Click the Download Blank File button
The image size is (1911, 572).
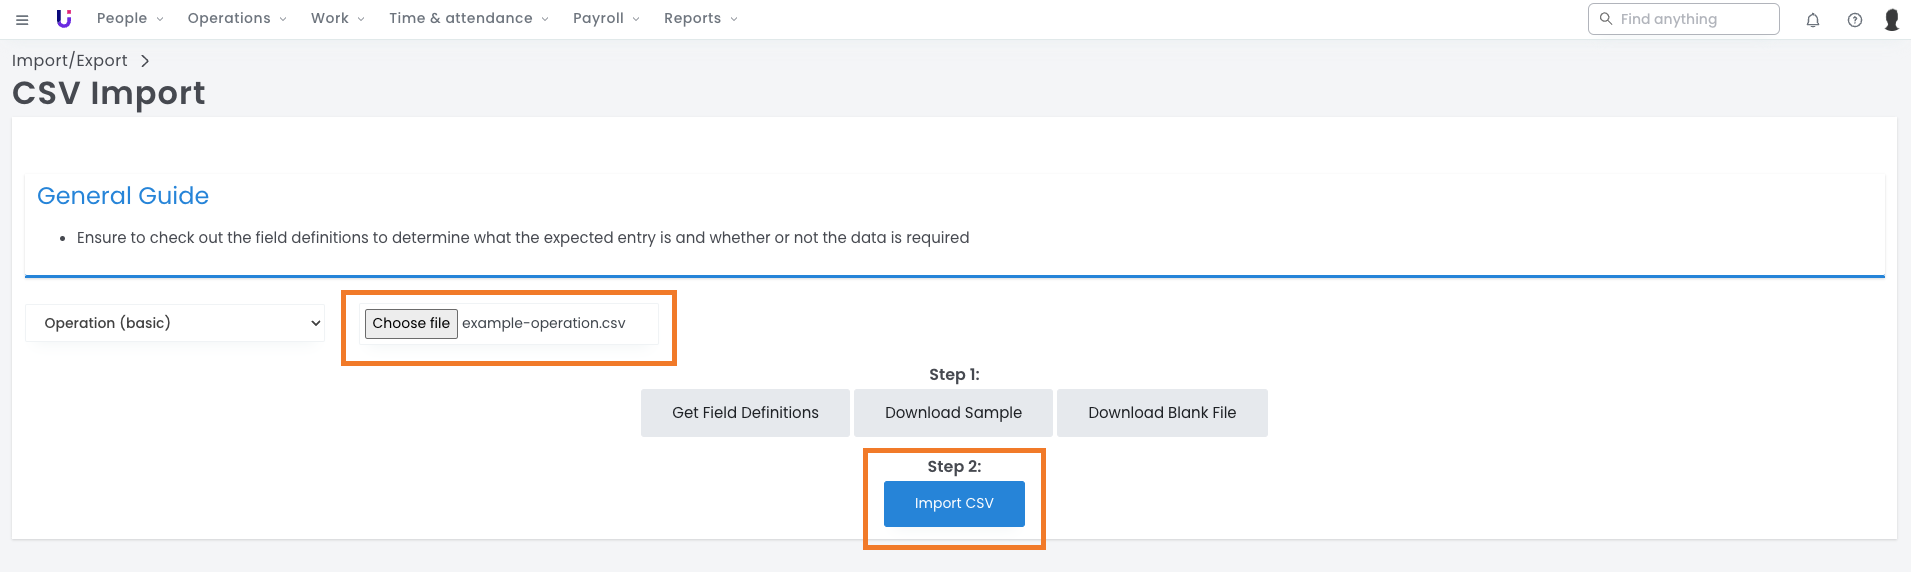[1162, 413]
